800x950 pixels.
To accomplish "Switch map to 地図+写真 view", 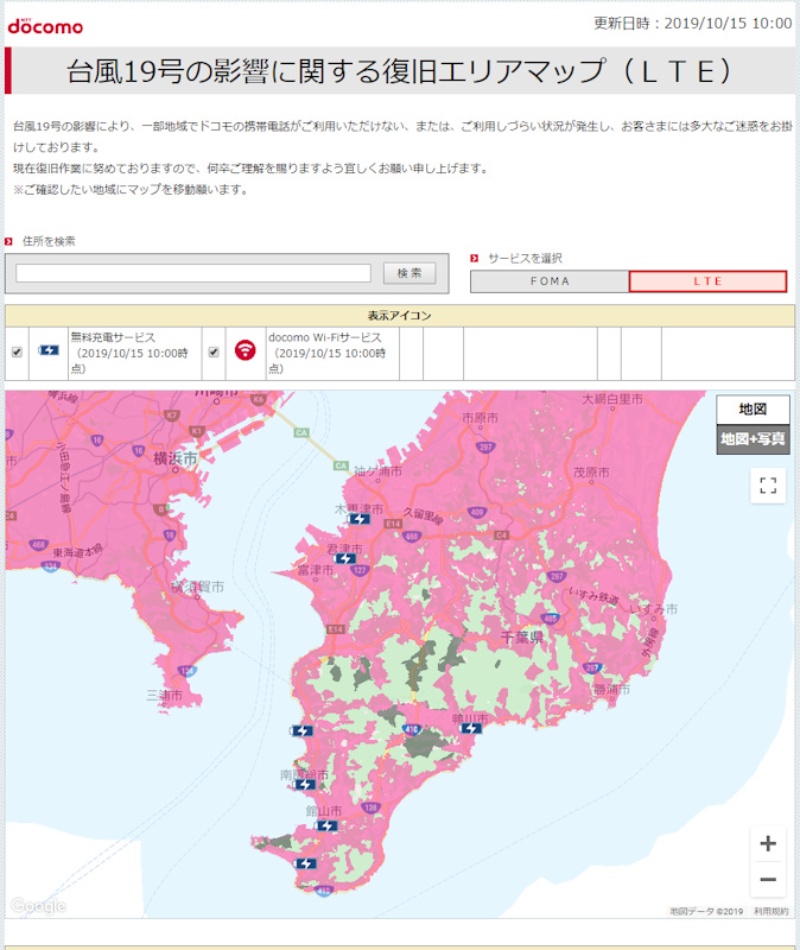I will [752, 439].
